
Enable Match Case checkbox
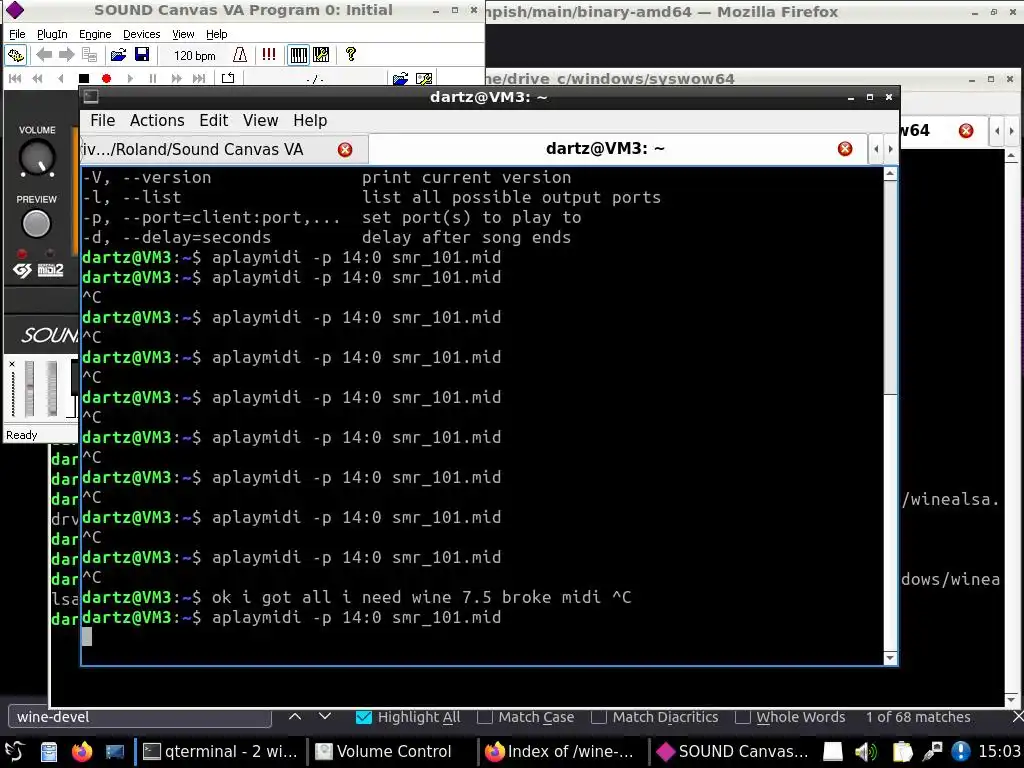tap(485, 717)
